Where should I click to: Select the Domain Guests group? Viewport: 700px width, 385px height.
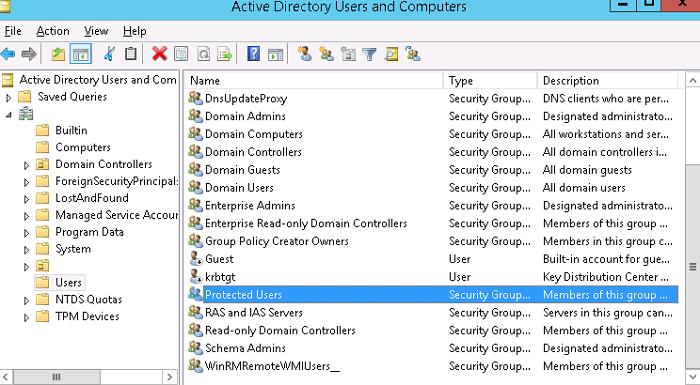click(242, 170)
